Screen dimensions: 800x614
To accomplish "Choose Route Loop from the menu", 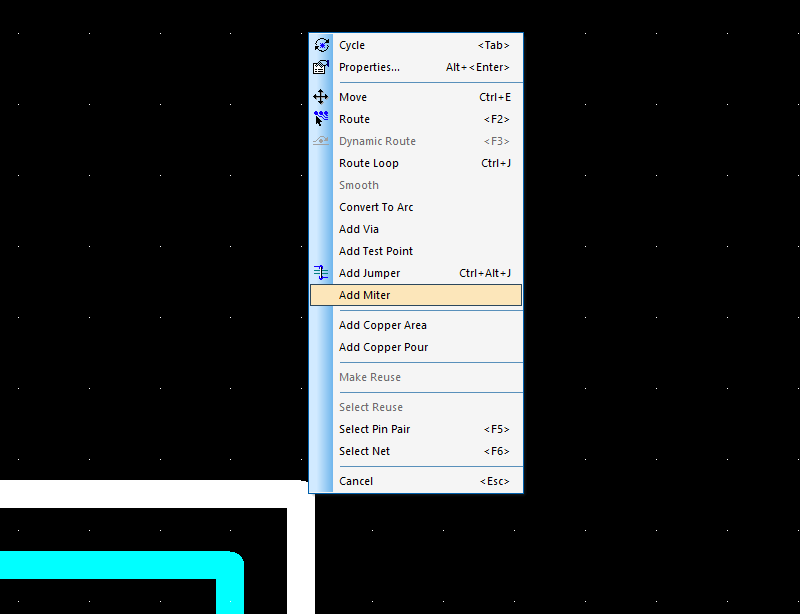I will 369,163.
